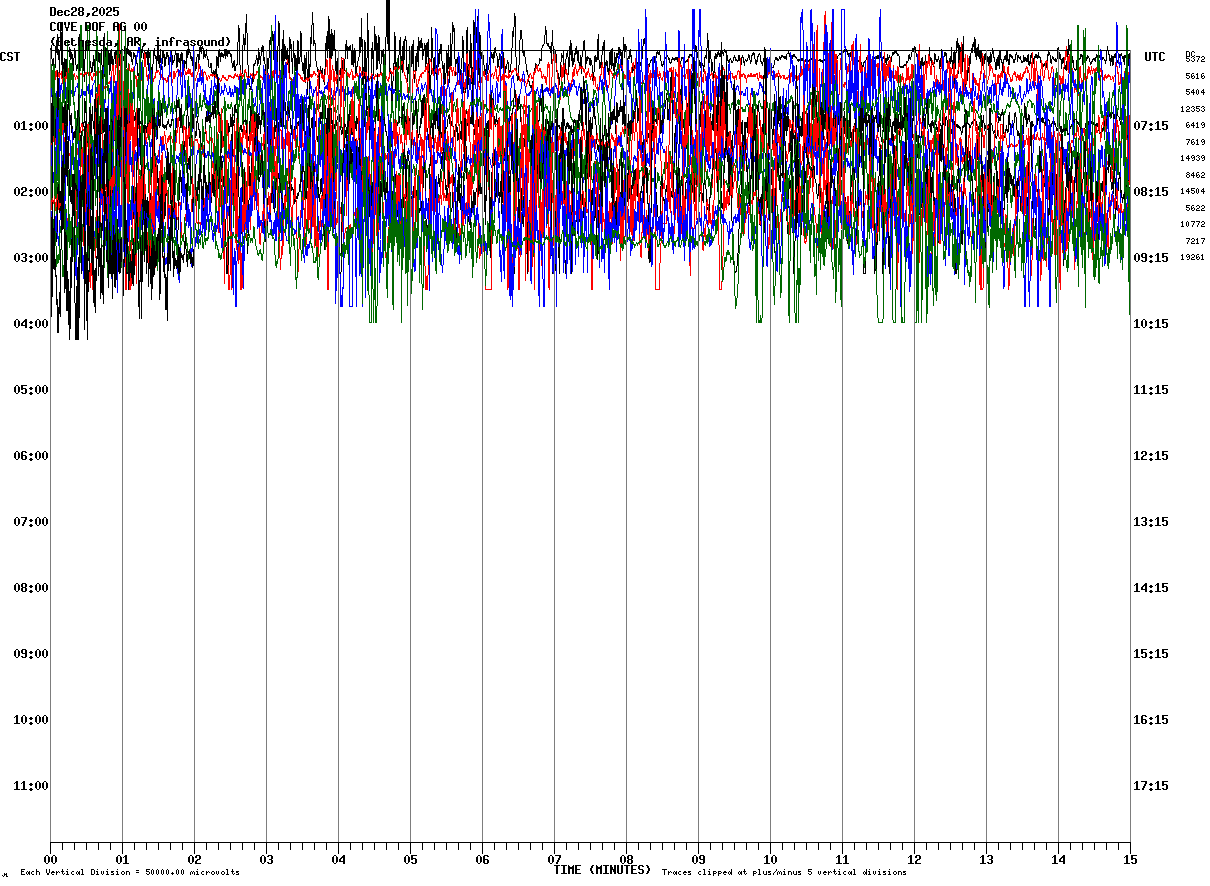Click minute 15 on the time axis
This screenshot has height=886, width=1210.
point(1130,860)
